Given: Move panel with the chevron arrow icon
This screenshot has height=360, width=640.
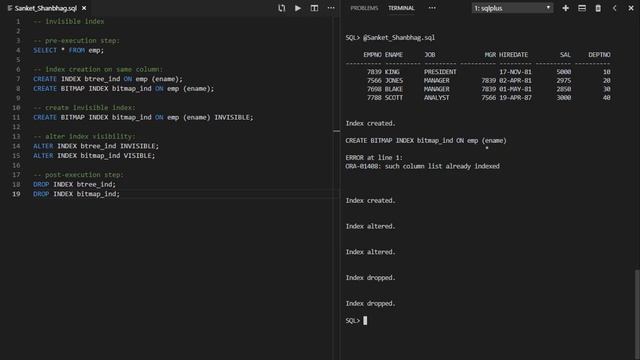Looking at the screenshot, I should point(614,8).
